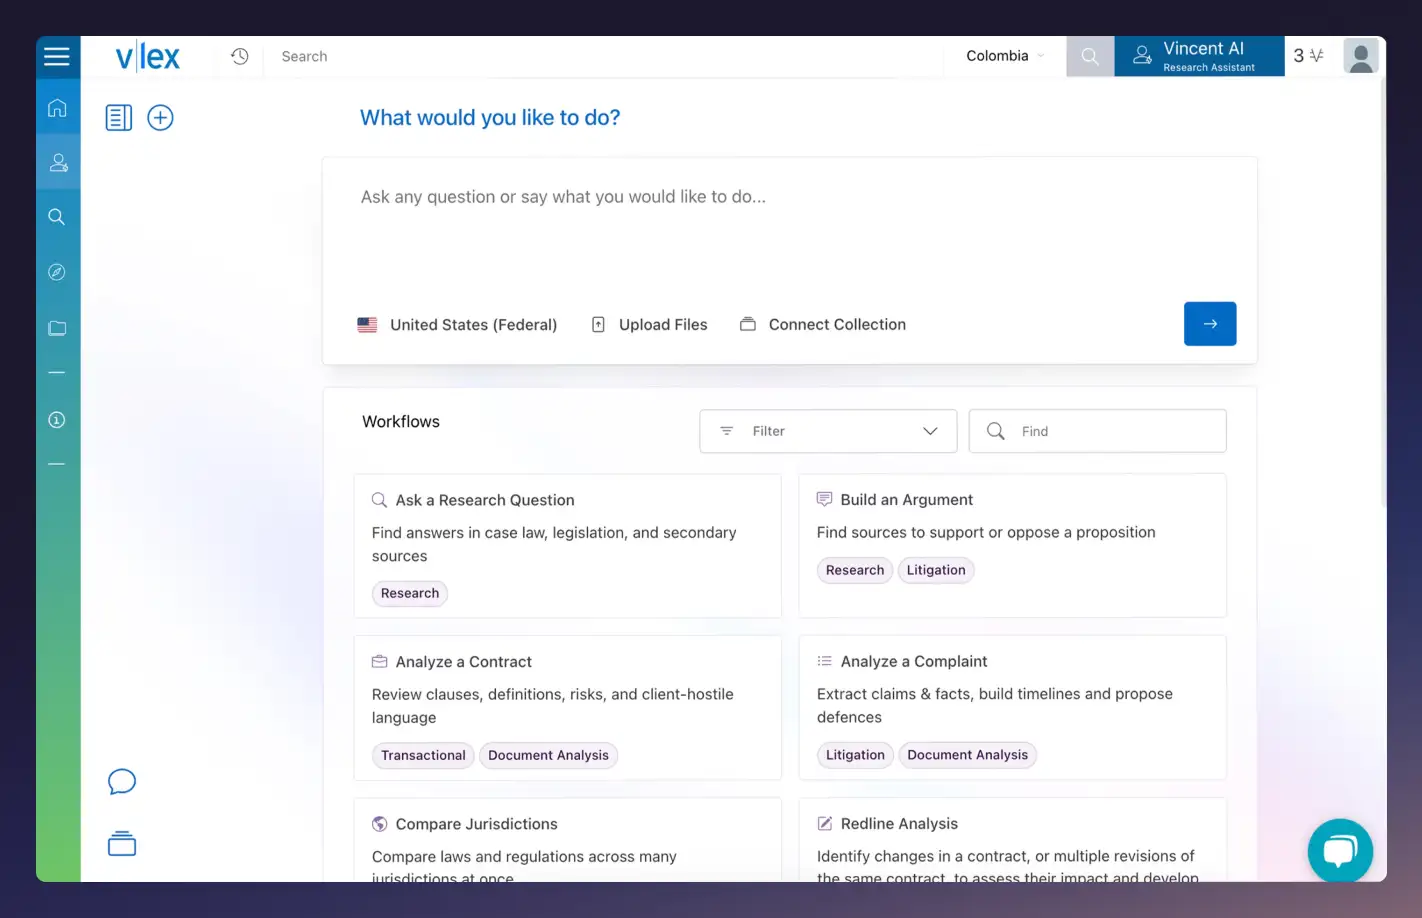
Task: Open the document list panel icon
Action: click(119, 118)
